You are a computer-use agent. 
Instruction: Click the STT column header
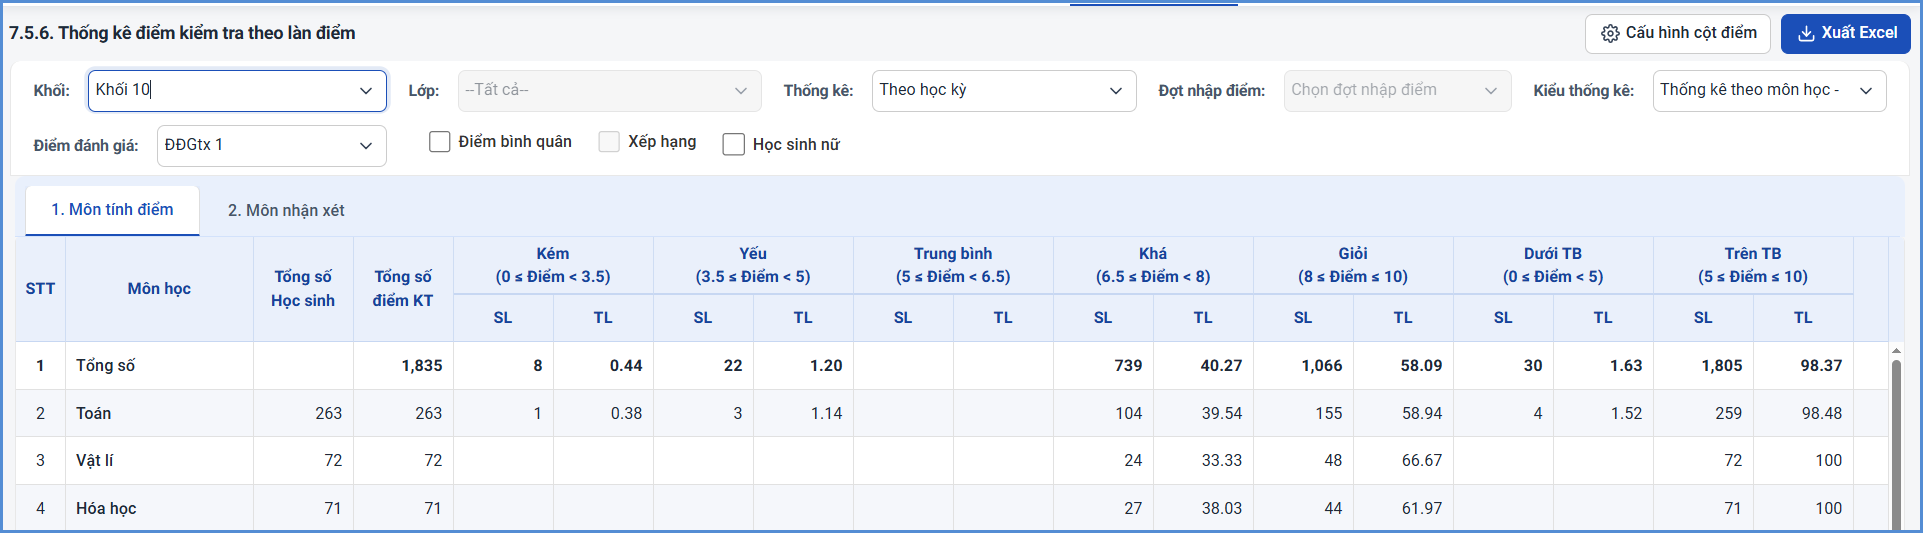pyautogui.click(x=40, y=289)
